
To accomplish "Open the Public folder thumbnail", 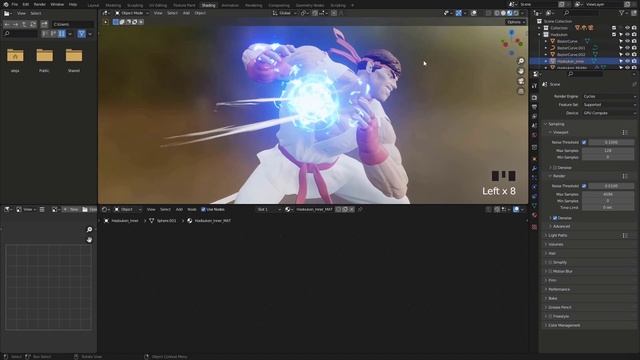I will tap(44, 55).
